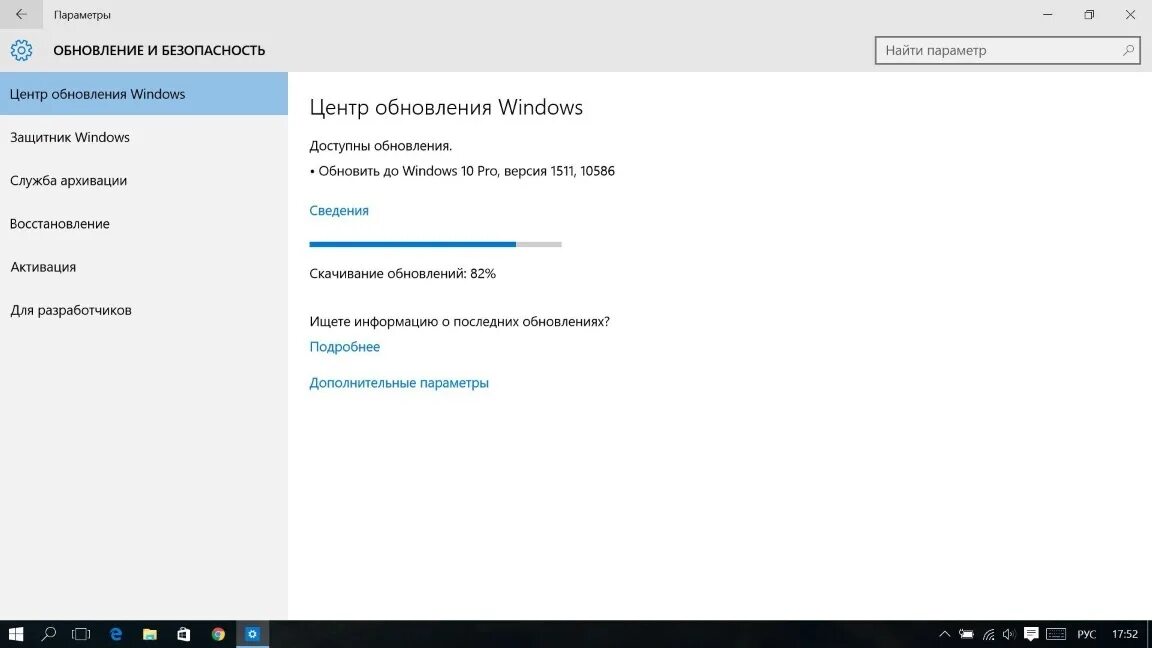The width and height of the screenshot is (1152, 648).
Task: Close the Параметры window
Action: (x=1131, y=14)
